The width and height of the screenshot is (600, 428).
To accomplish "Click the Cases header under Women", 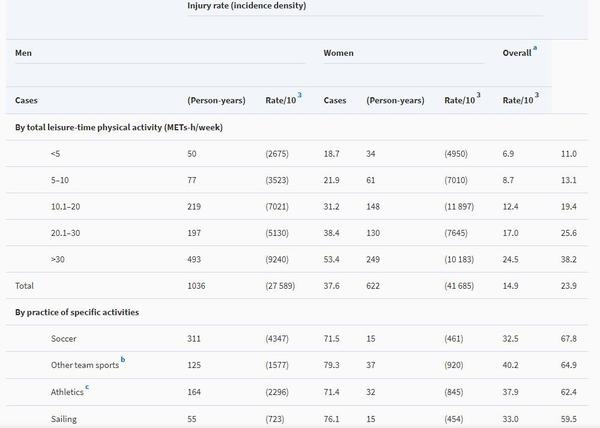I will [335, 100].
